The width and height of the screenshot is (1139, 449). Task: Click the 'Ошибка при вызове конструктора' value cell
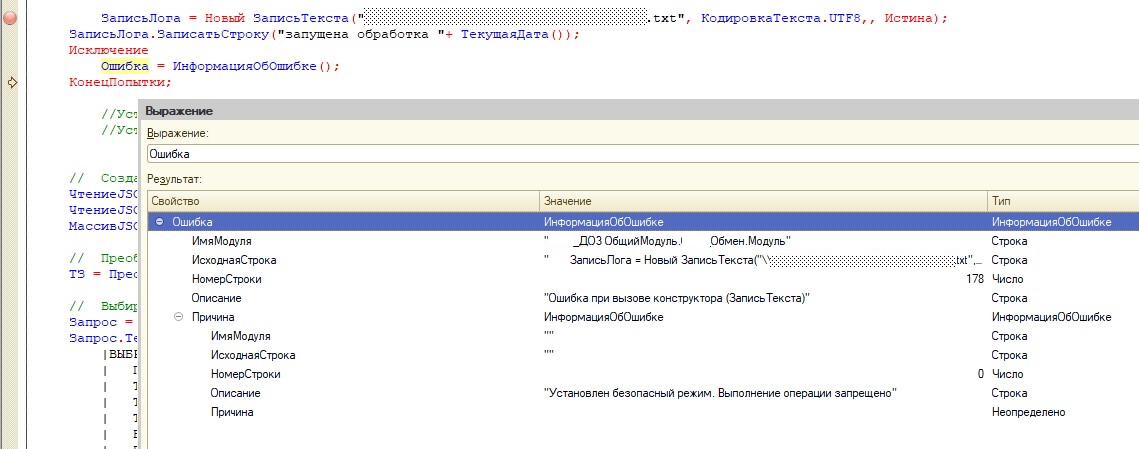[677, 298]
